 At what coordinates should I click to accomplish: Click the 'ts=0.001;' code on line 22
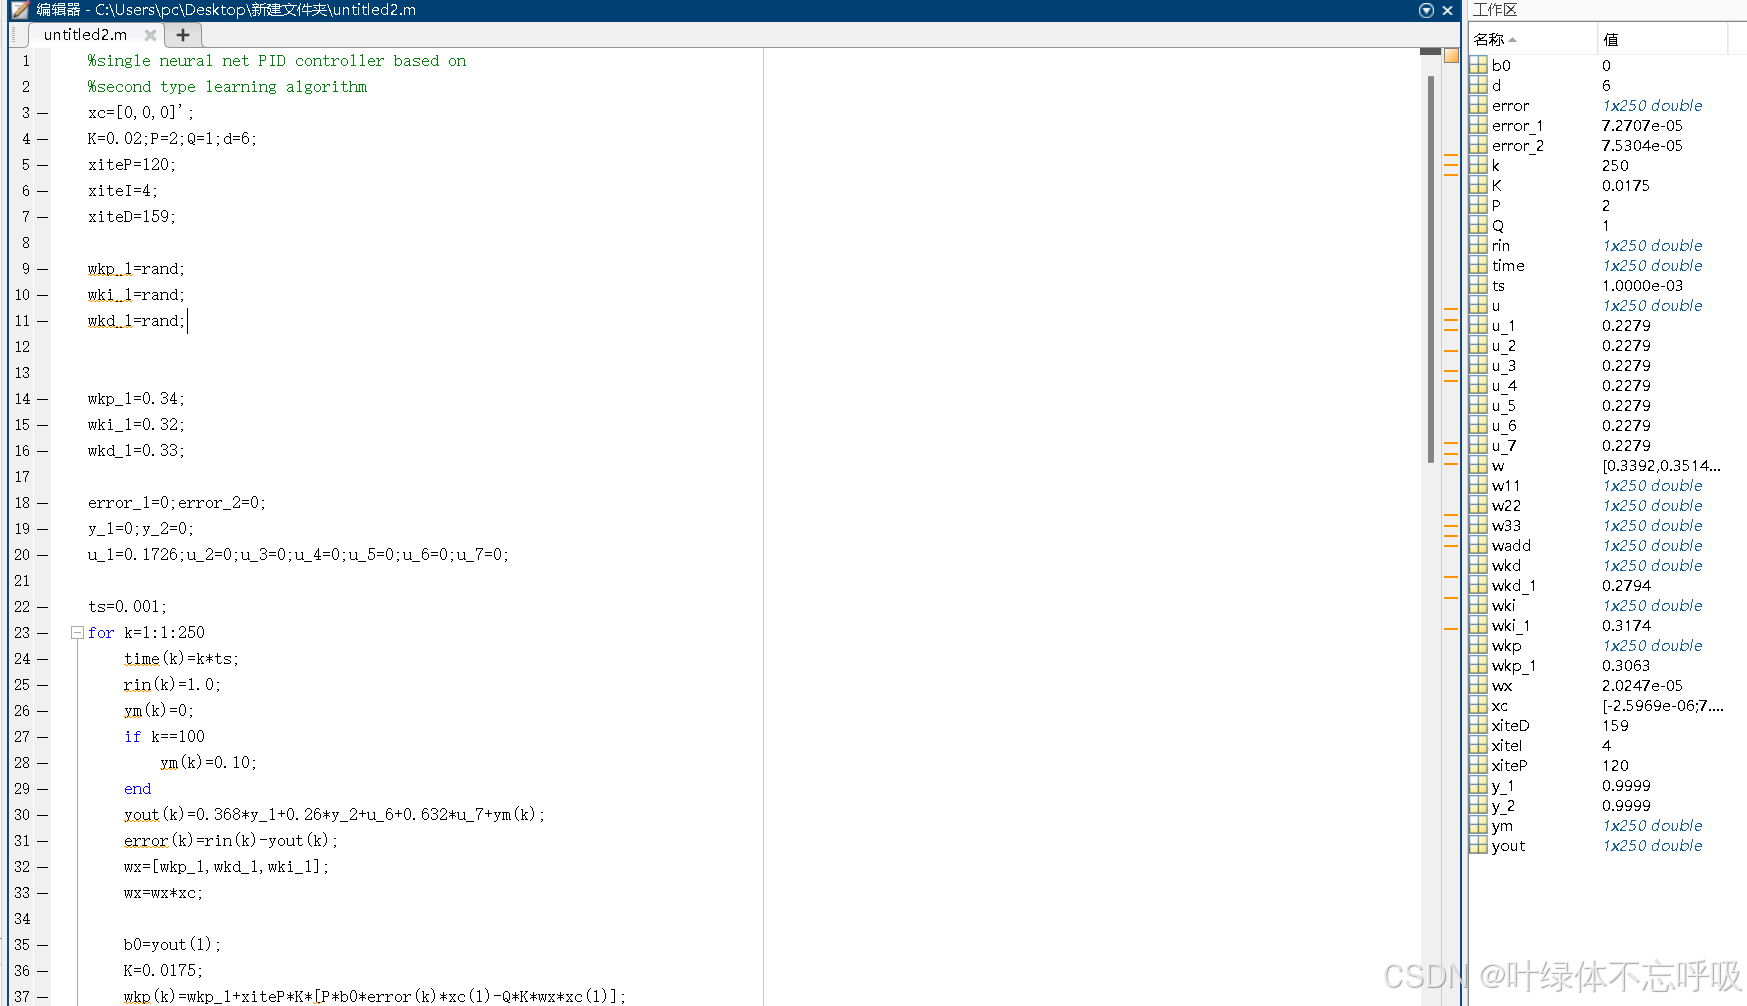(127, 607)
